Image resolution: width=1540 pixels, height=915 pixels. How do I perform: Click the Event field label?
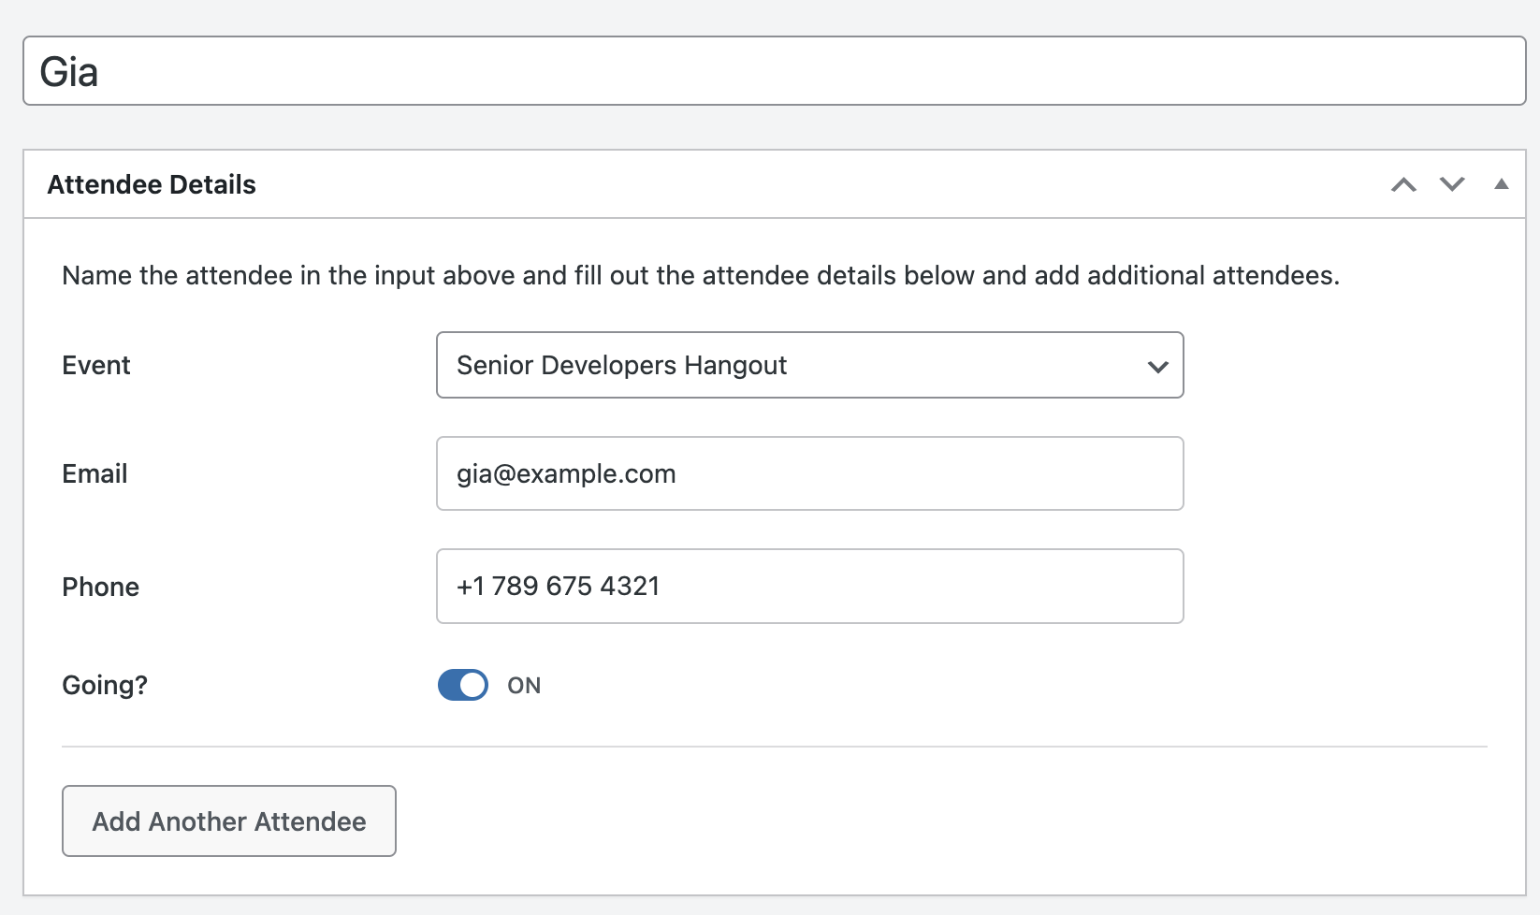(x=96, y=365)
